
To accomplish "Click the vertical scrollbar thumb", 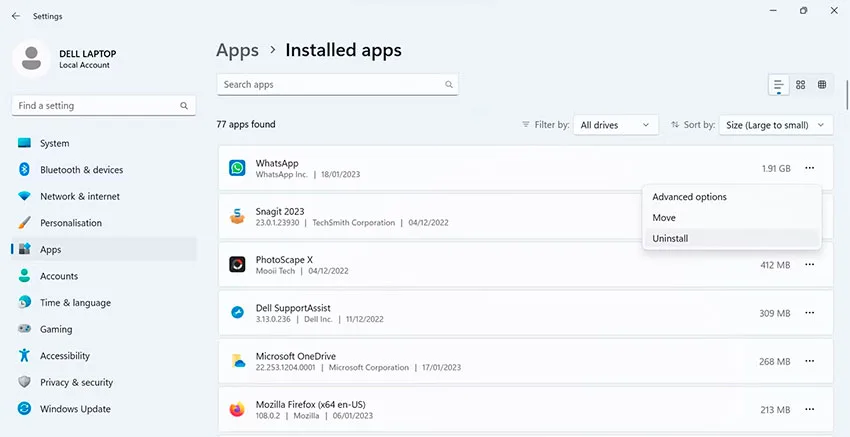I will pos(847,95).
